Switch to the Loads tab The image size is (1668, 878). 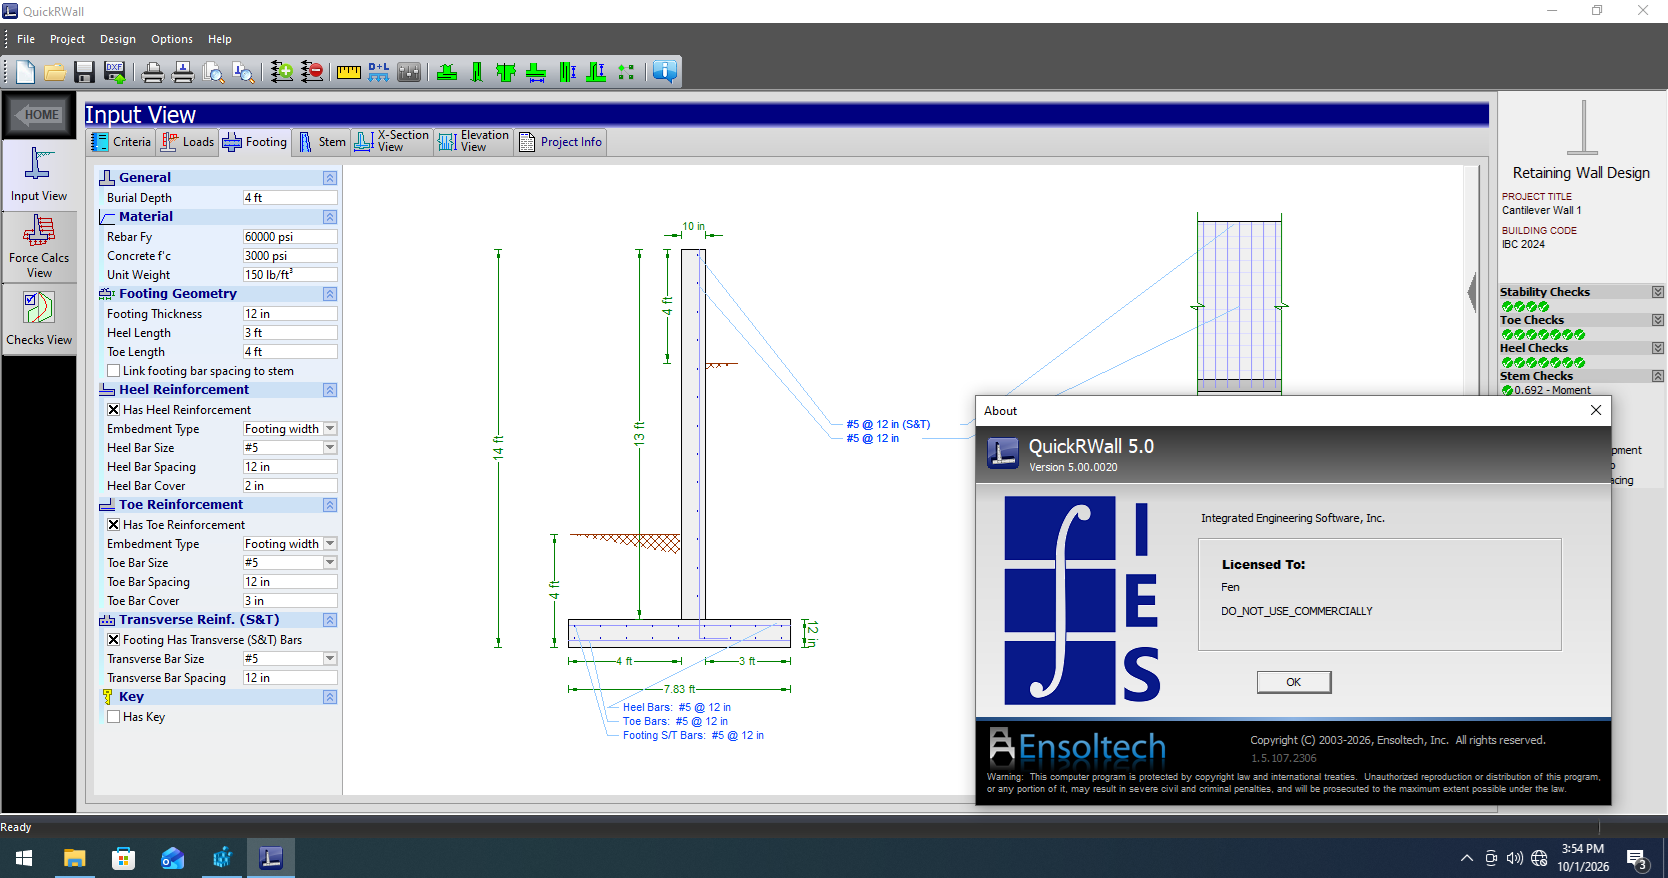tap(188, 142)
